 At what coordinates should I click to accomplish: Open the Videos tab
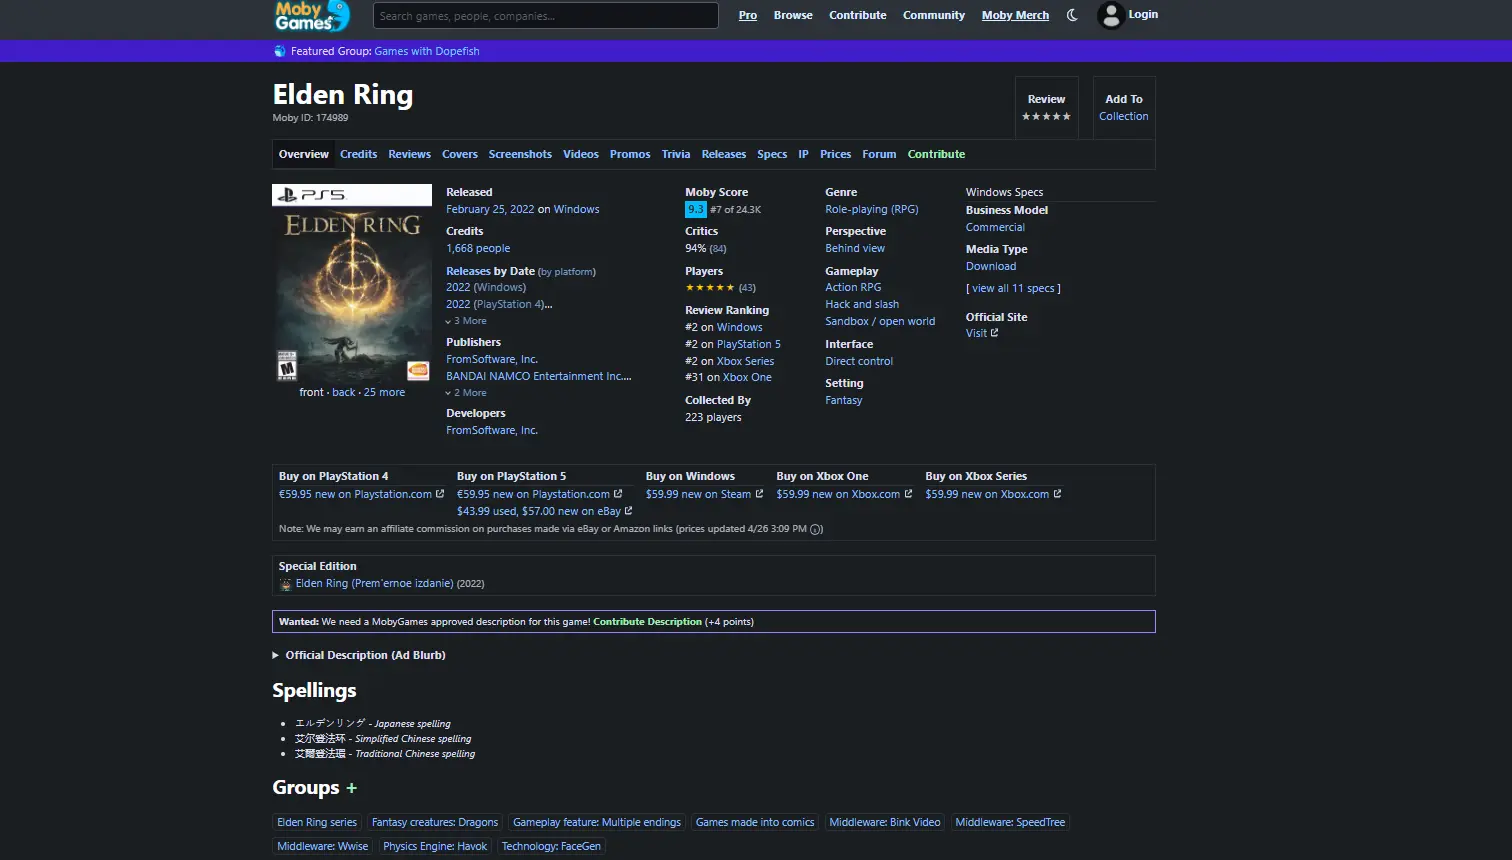coord(581,154)
